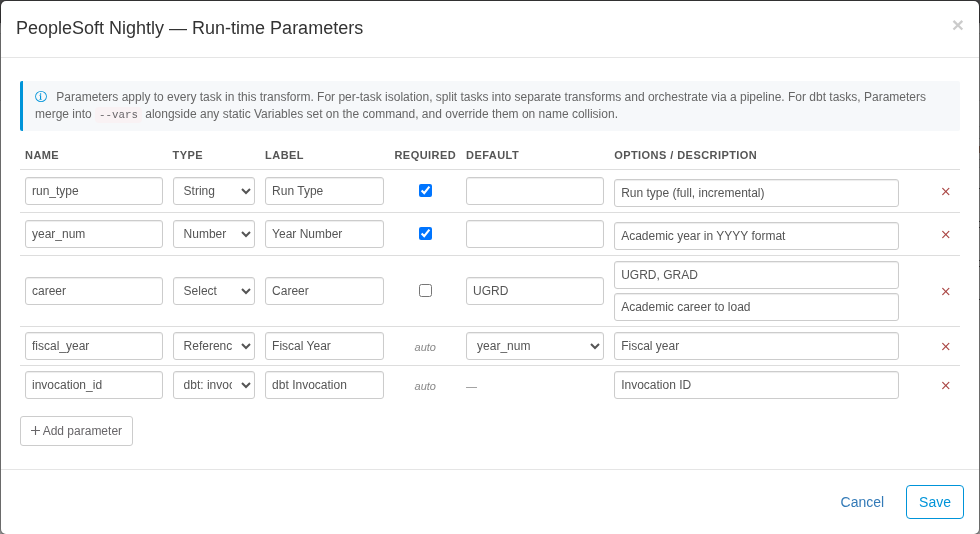The height and width of the screenshot is (534, 980).
Task: Click the Year Number label field
Action: (x=324, y=234)
